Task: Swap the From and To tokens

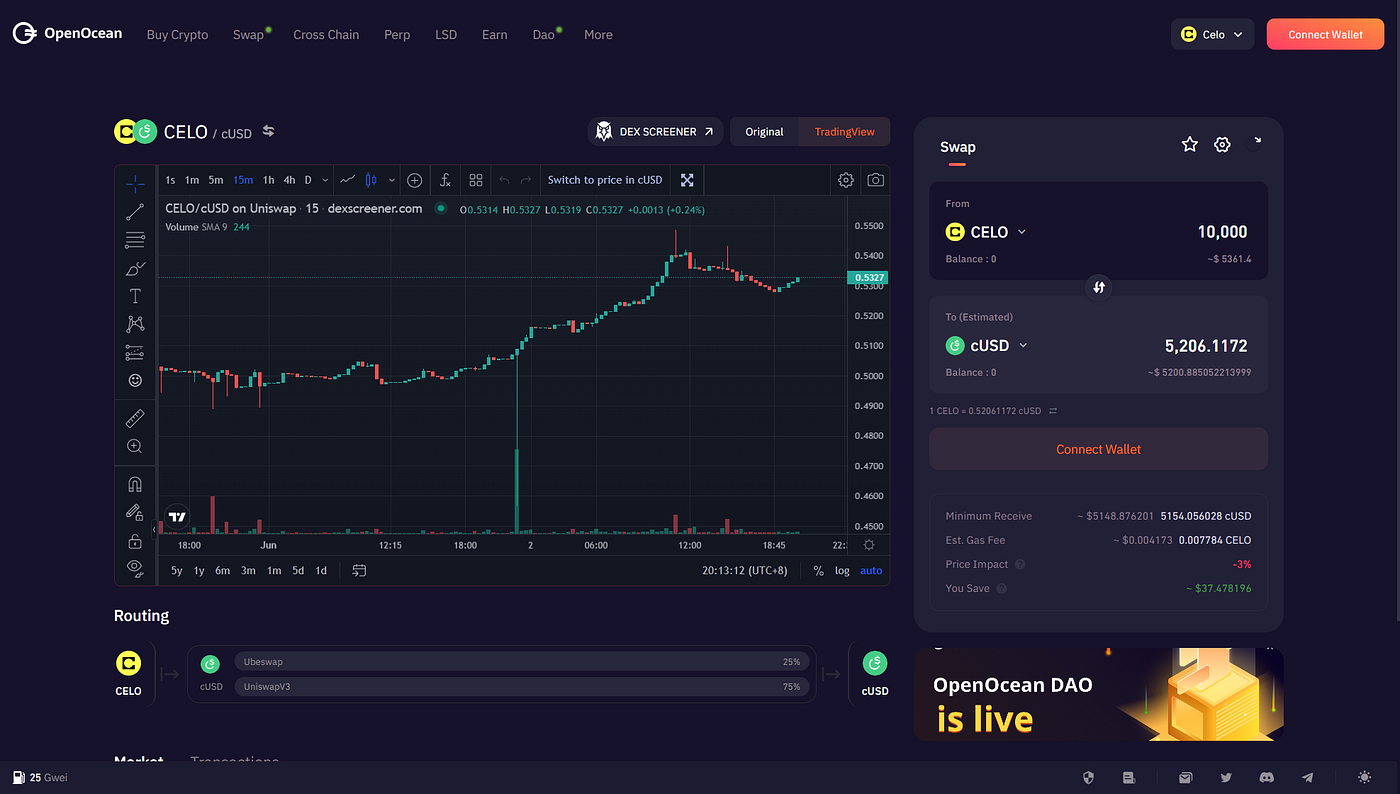Action: click(1099, 287)
